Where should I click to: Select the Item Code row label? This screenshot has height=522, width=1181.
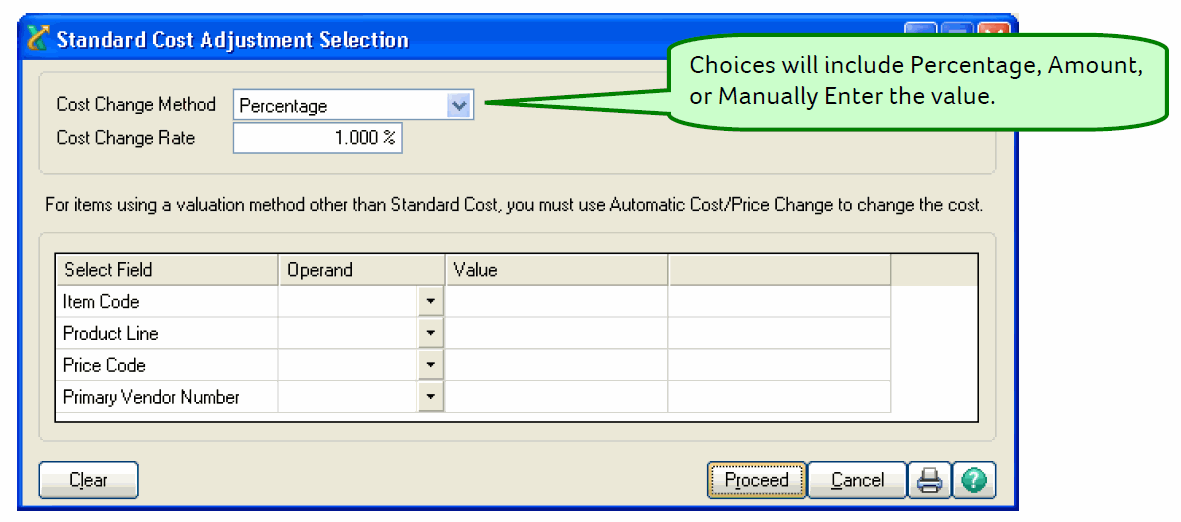101,301
